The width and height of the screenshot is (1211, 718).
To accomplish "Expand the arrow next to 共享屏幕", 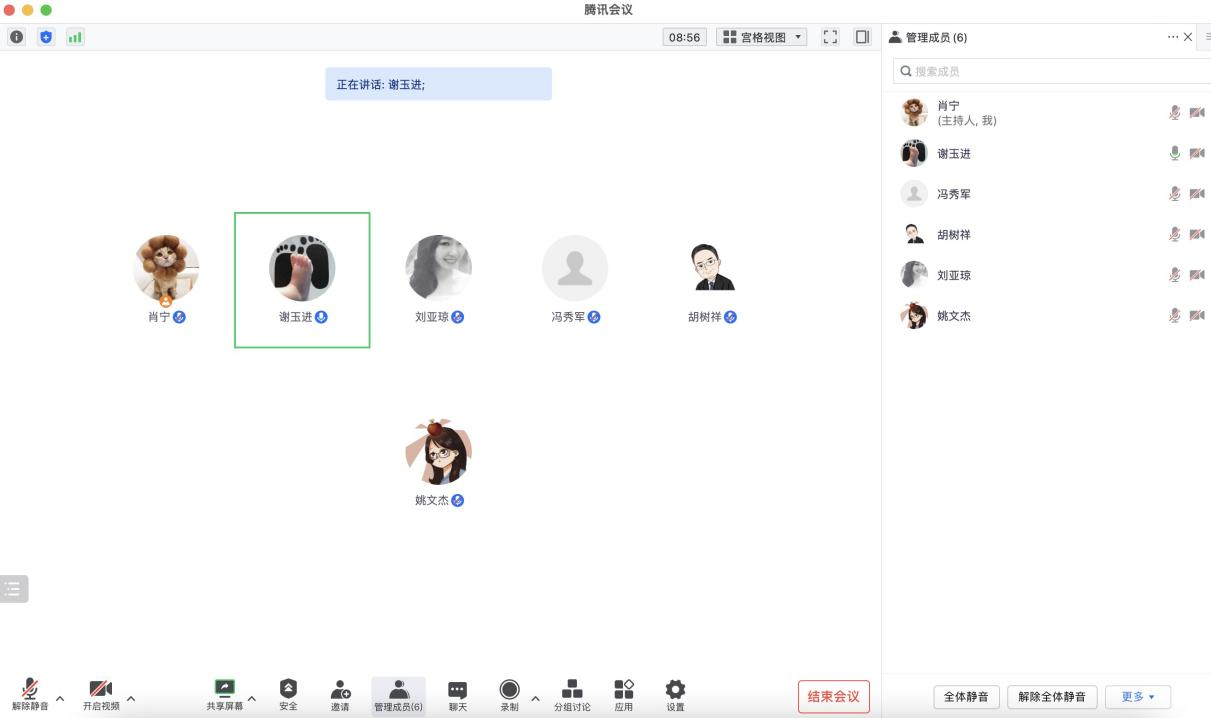I will pos(251,698).
